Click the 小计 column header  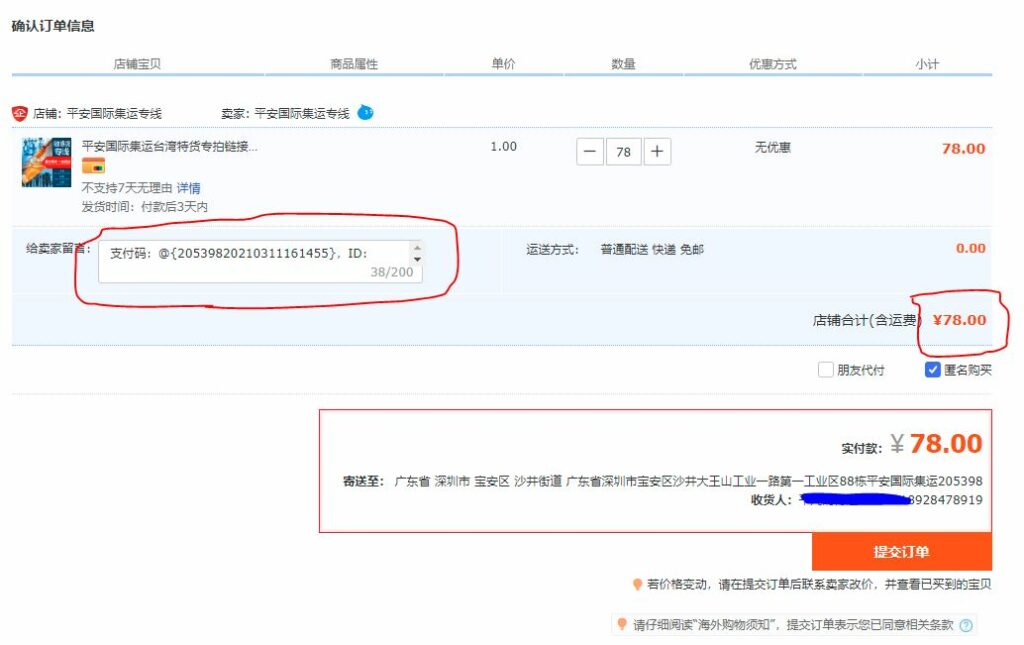tap(927, 64)
